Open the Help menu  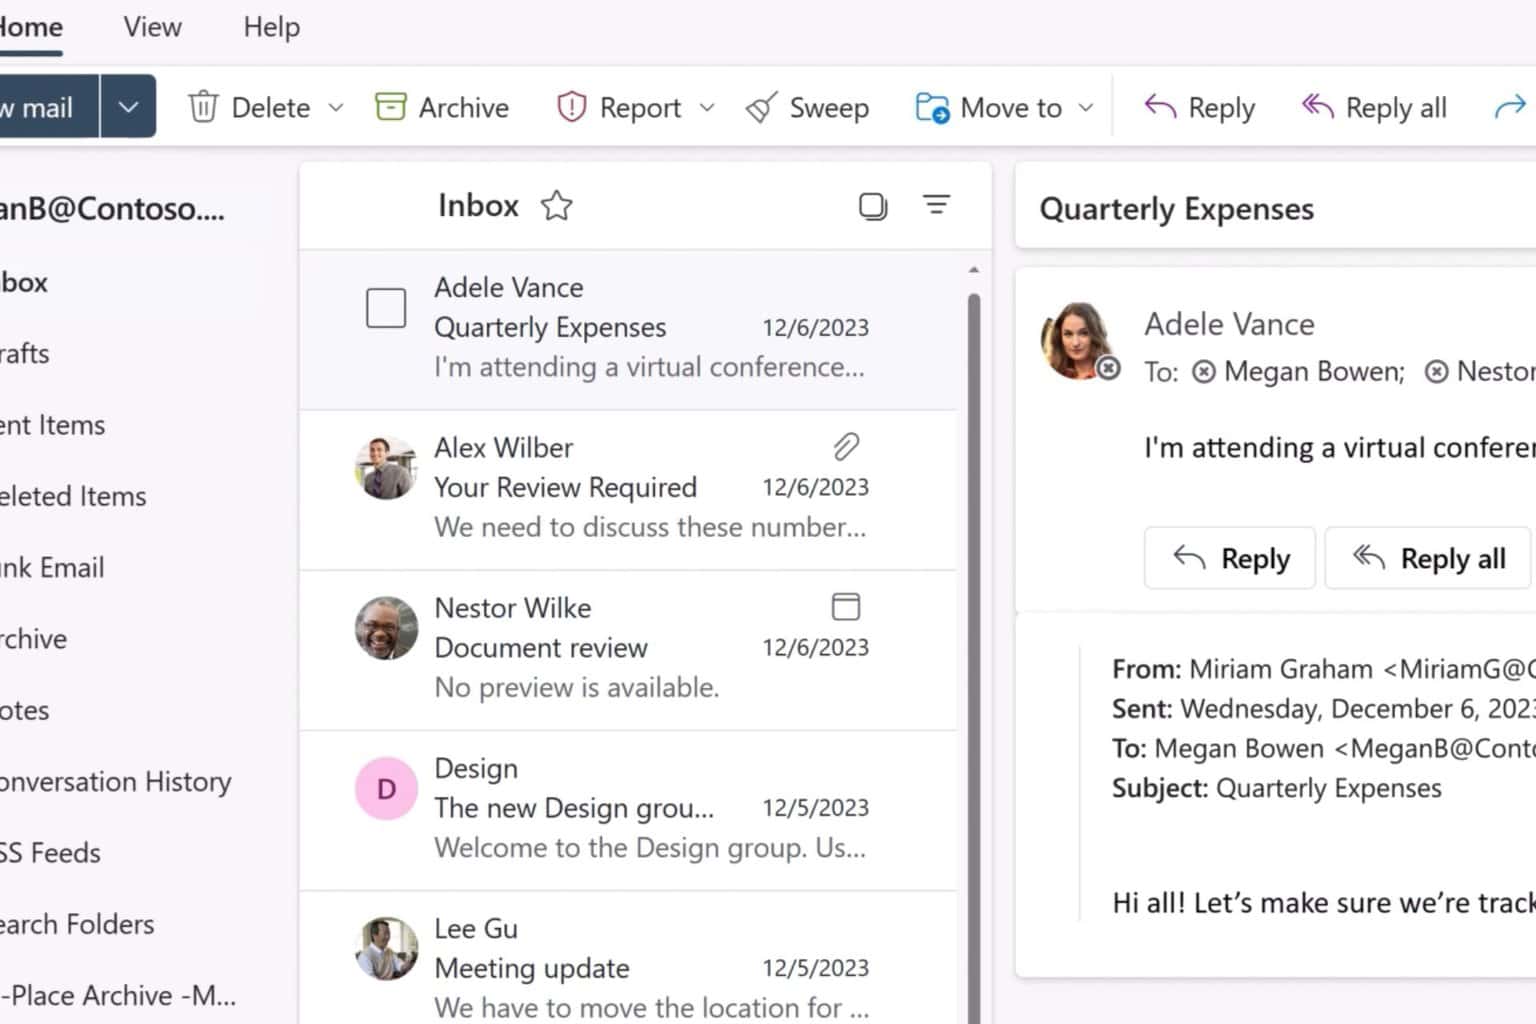[271, 27]
